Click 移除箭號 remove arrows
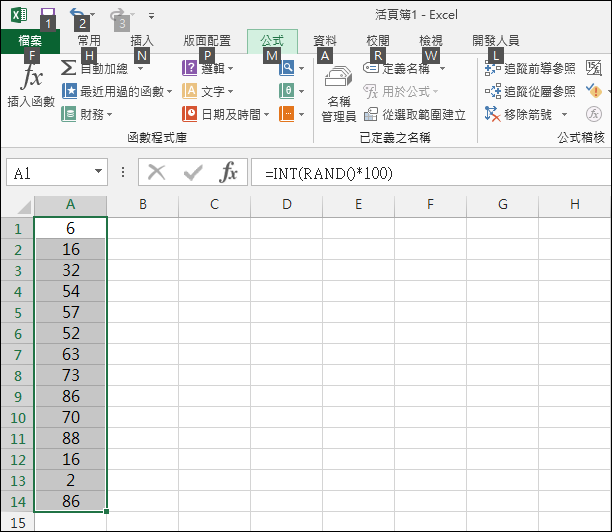The width and height of the screenshot is (612, 532). click(x=518, y=114)
